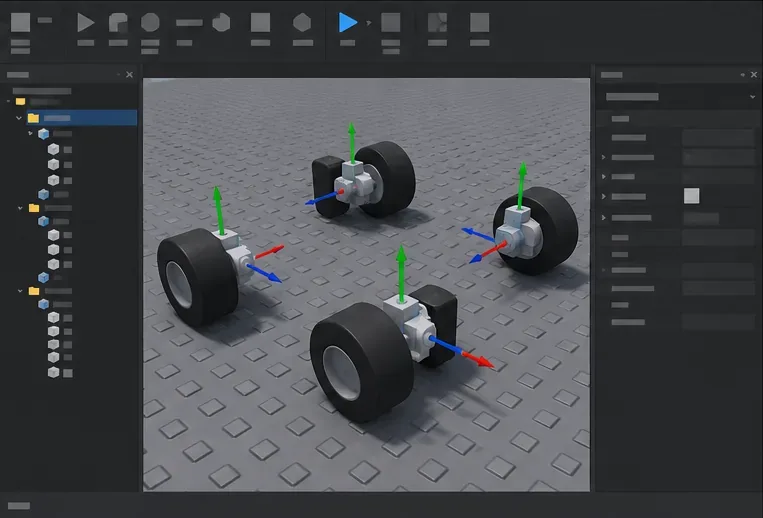Select the second yellow folder in Explorer
Viewport: 763px width, 518px height.
[x=34, y=208]
